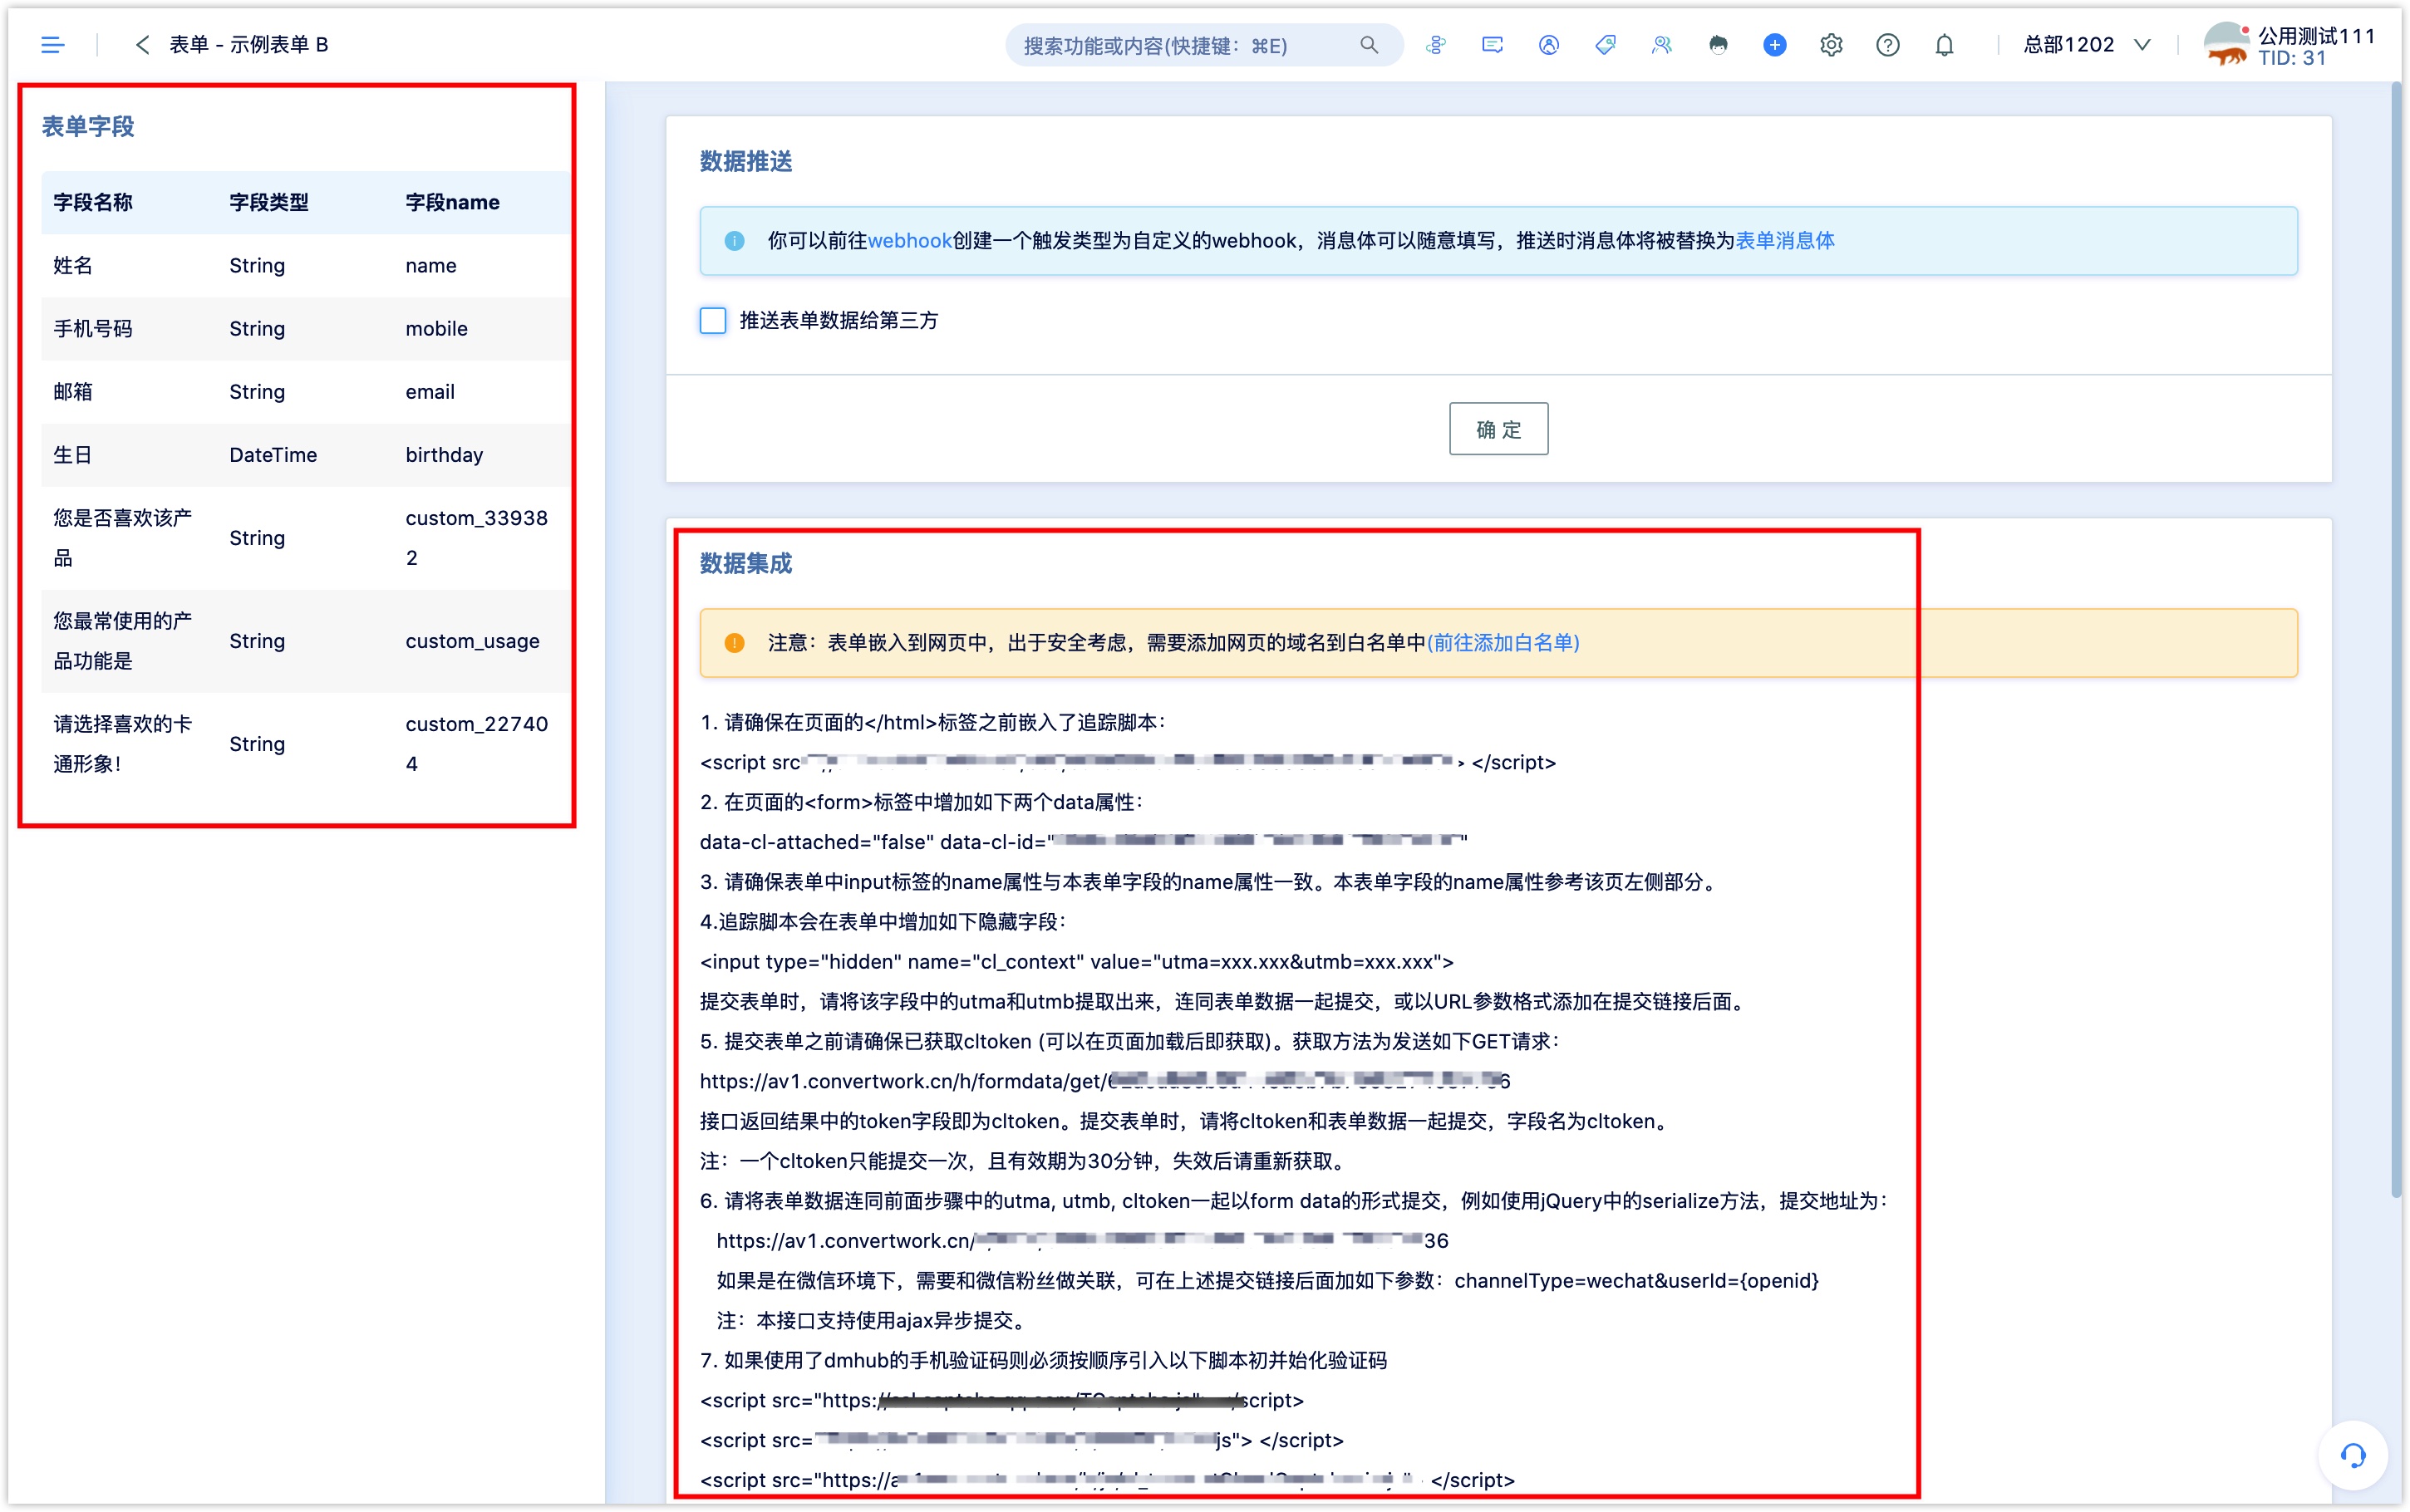
Task: Click the 公用测试111 account name
Action: (2316, 35)
